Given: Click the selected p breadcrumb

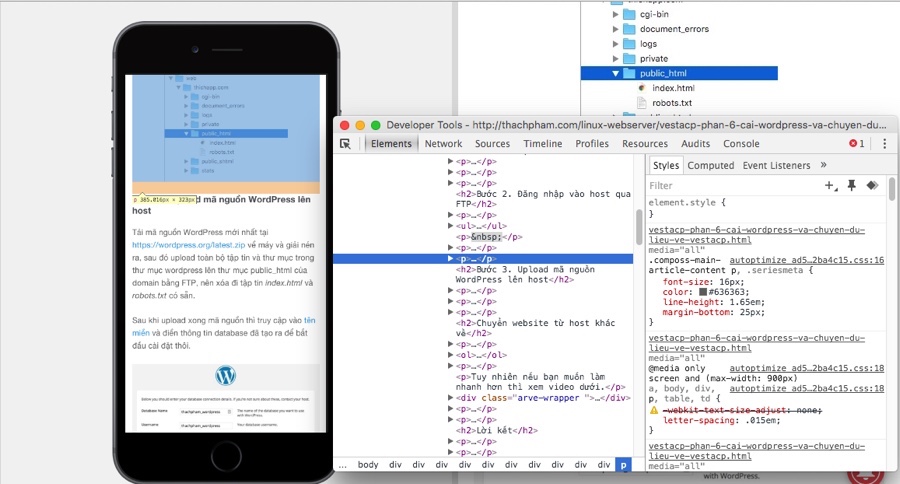Looking at the screenshot, I should point(623,464).
